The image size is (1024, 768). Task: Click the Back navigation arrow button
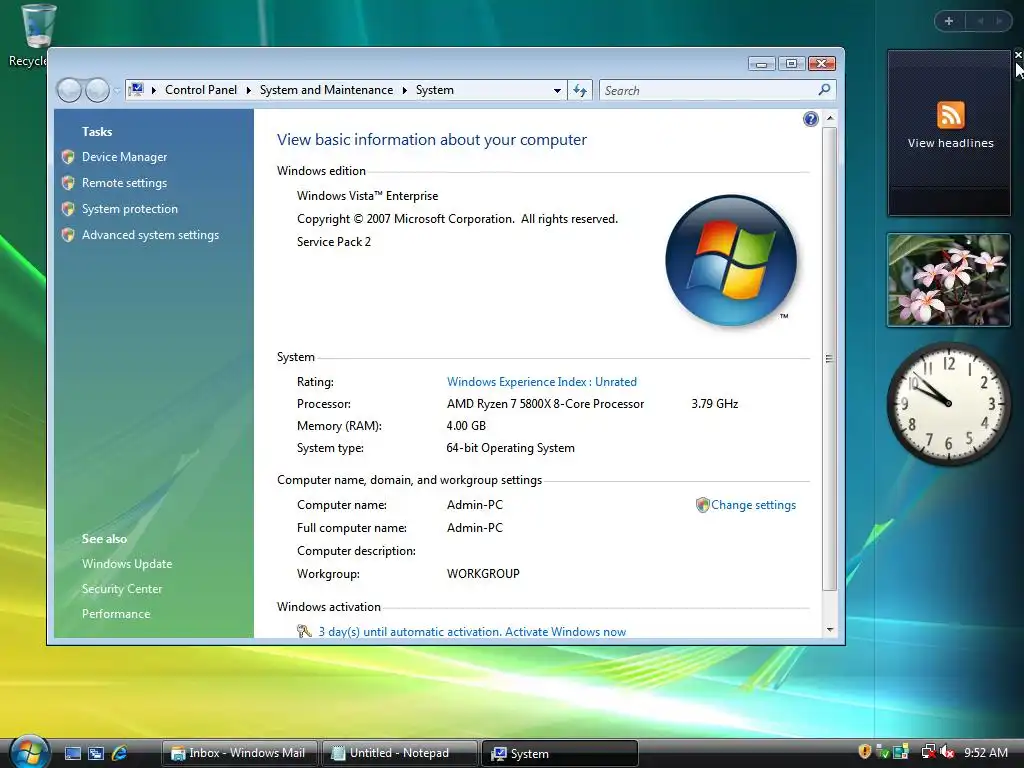pos(69,90)
